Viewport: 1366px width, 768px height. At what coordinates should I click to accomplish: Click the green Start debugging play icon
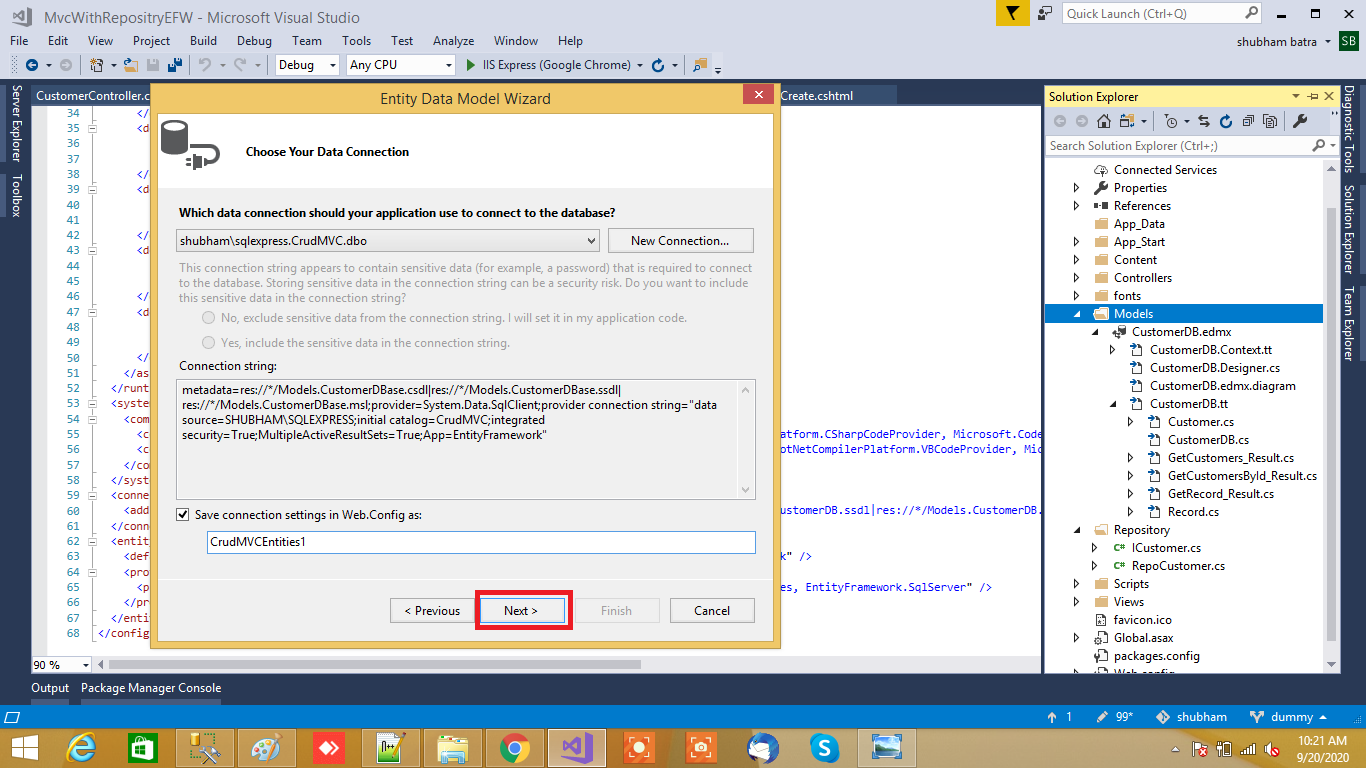[472, 65]
